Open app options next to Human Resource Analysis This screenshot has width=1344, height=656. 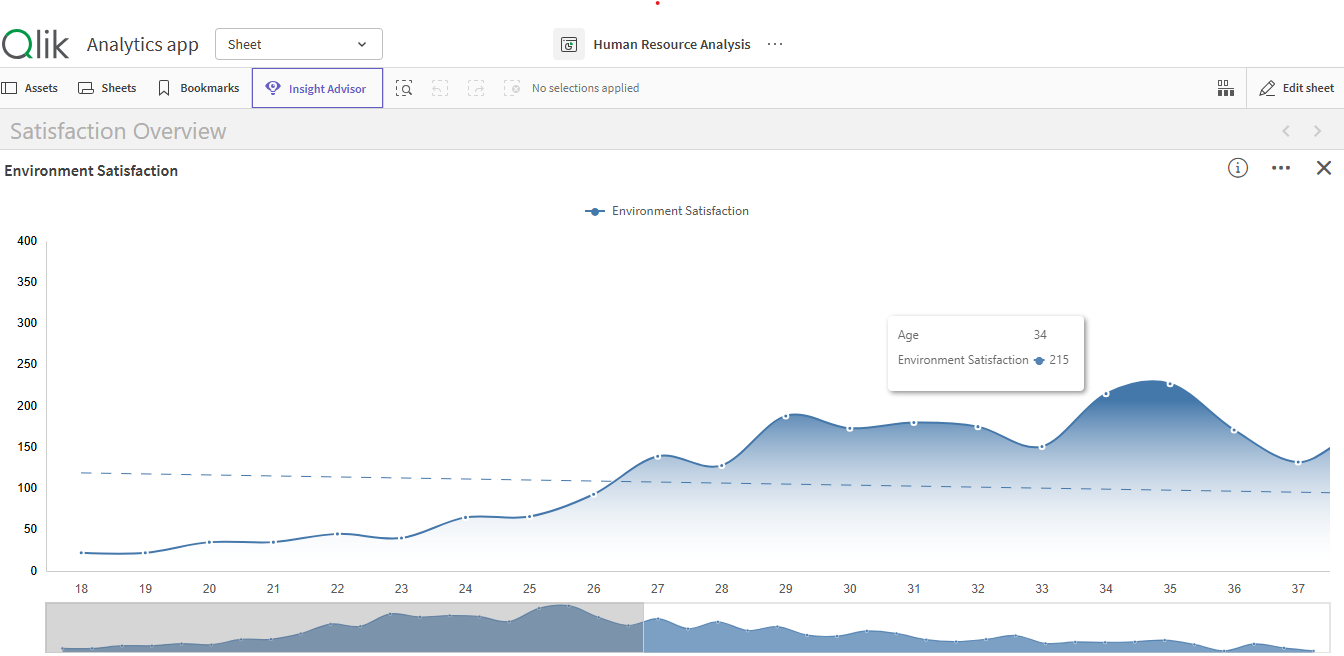pyautogui.click(x=775, y=44)
